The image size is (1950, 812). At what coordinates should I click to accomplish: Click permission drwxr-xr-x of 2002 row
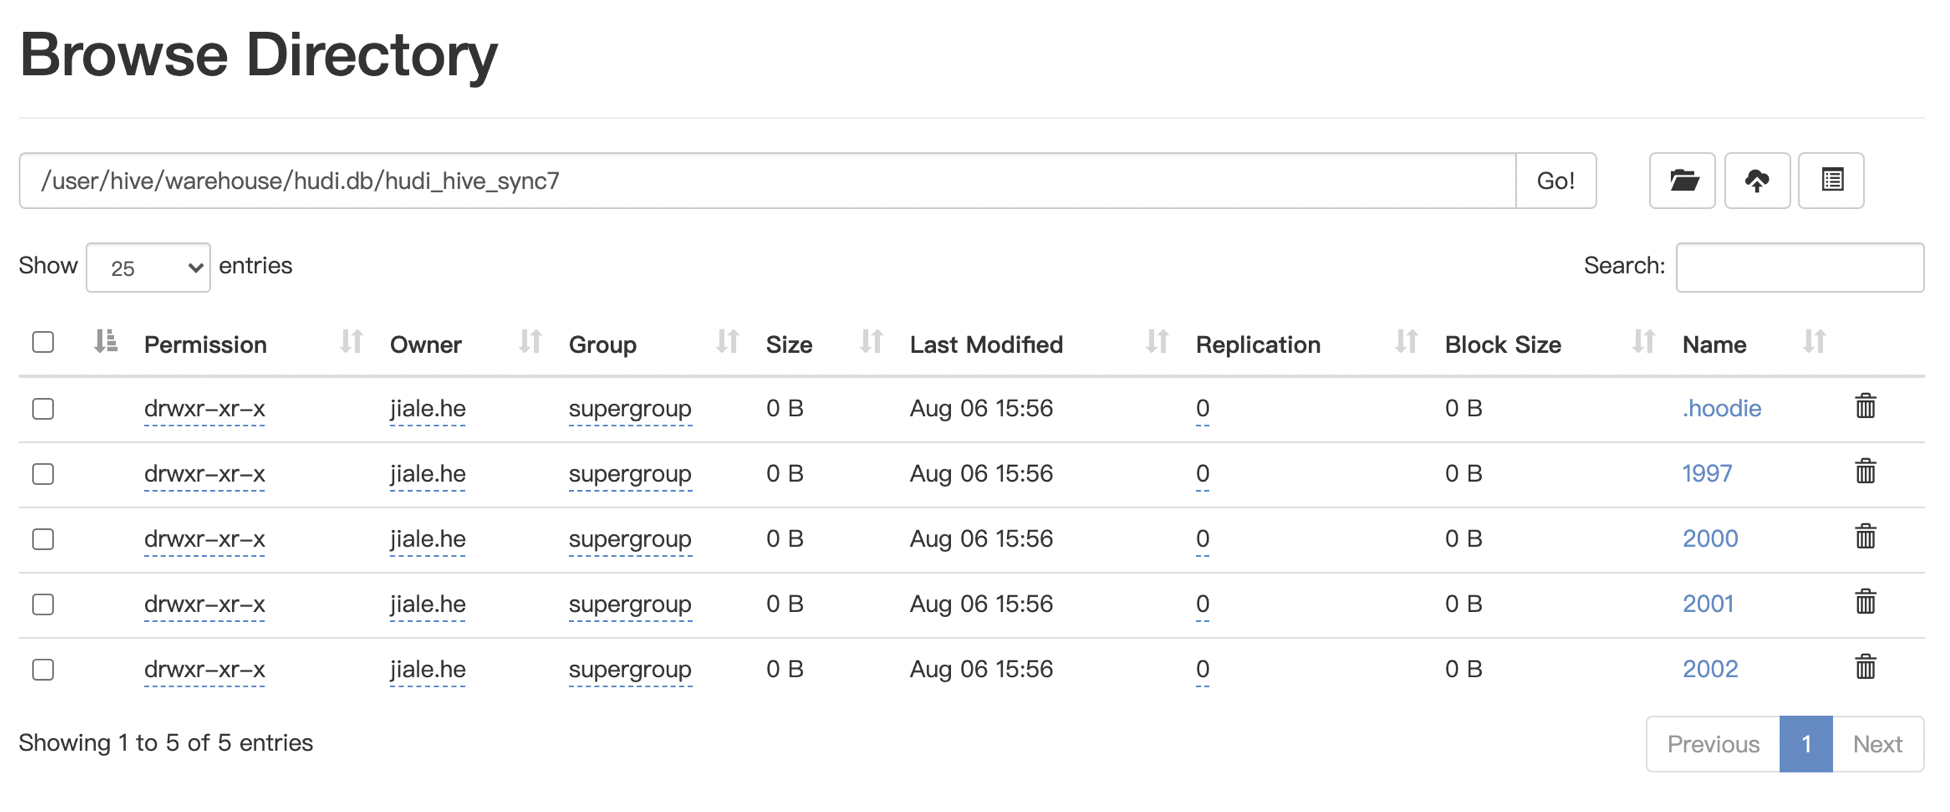(x=205, y=668)
